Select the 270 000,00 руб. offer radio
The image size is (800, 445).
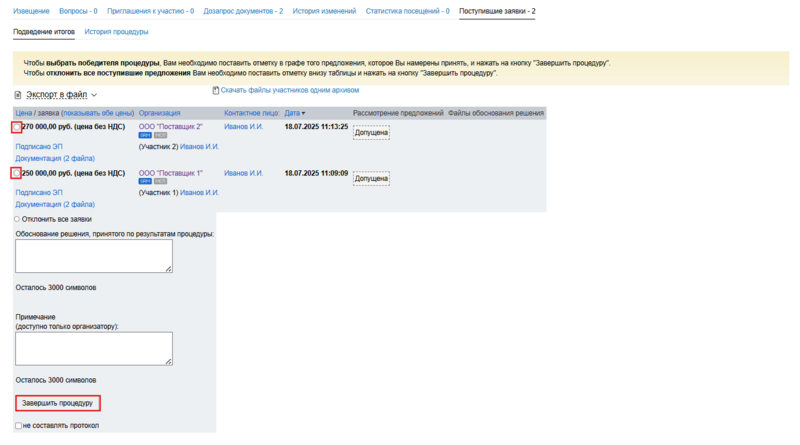pyautogui.click(x=17, y=127)
